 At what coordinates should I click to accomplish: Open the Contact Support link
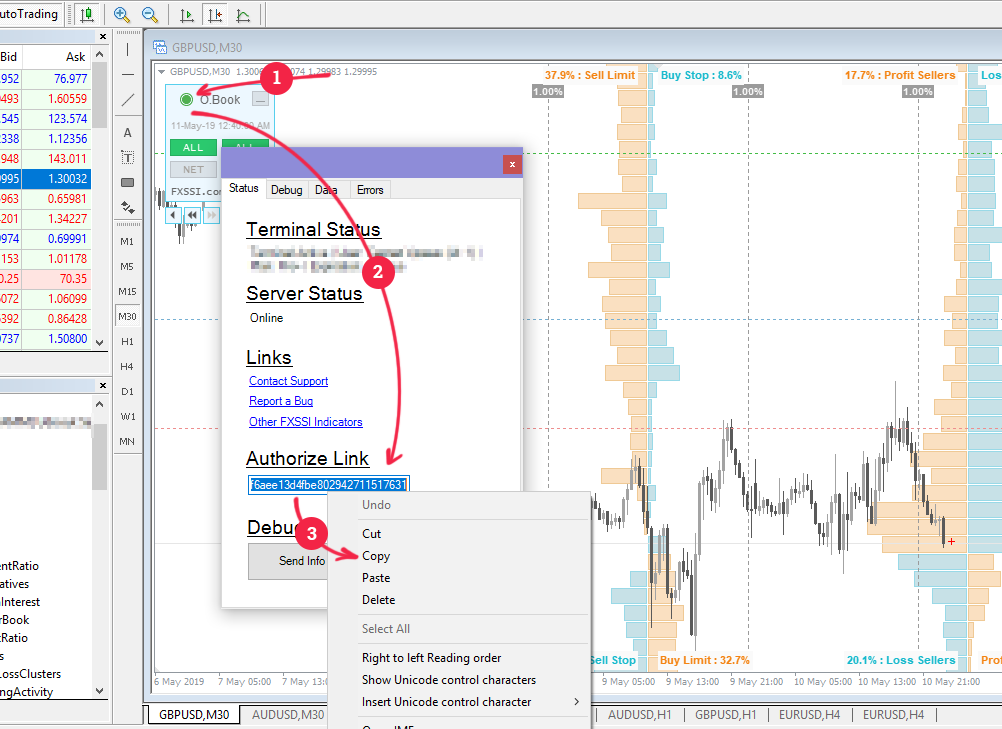[288, 381]
